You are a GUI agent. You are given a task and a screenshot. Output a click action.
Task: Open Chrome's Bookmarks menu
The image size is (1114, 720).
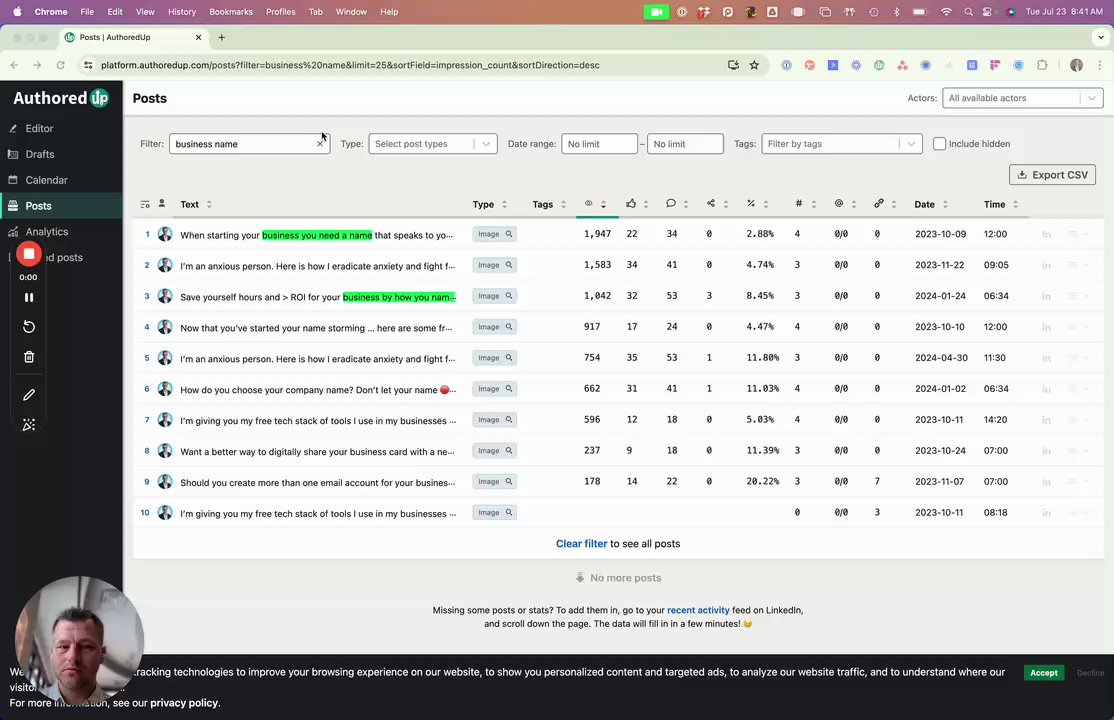pos(231,12)
